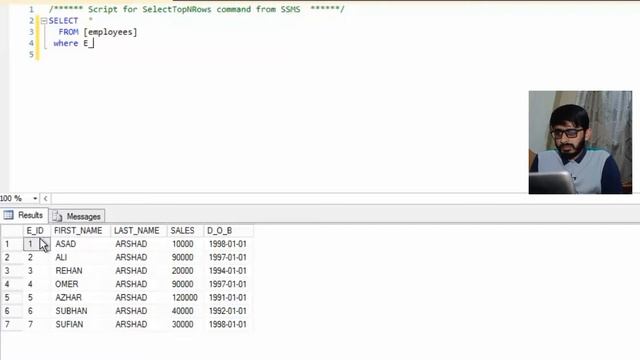
Task: Click the E_ID column header
Action: (36, 231)
